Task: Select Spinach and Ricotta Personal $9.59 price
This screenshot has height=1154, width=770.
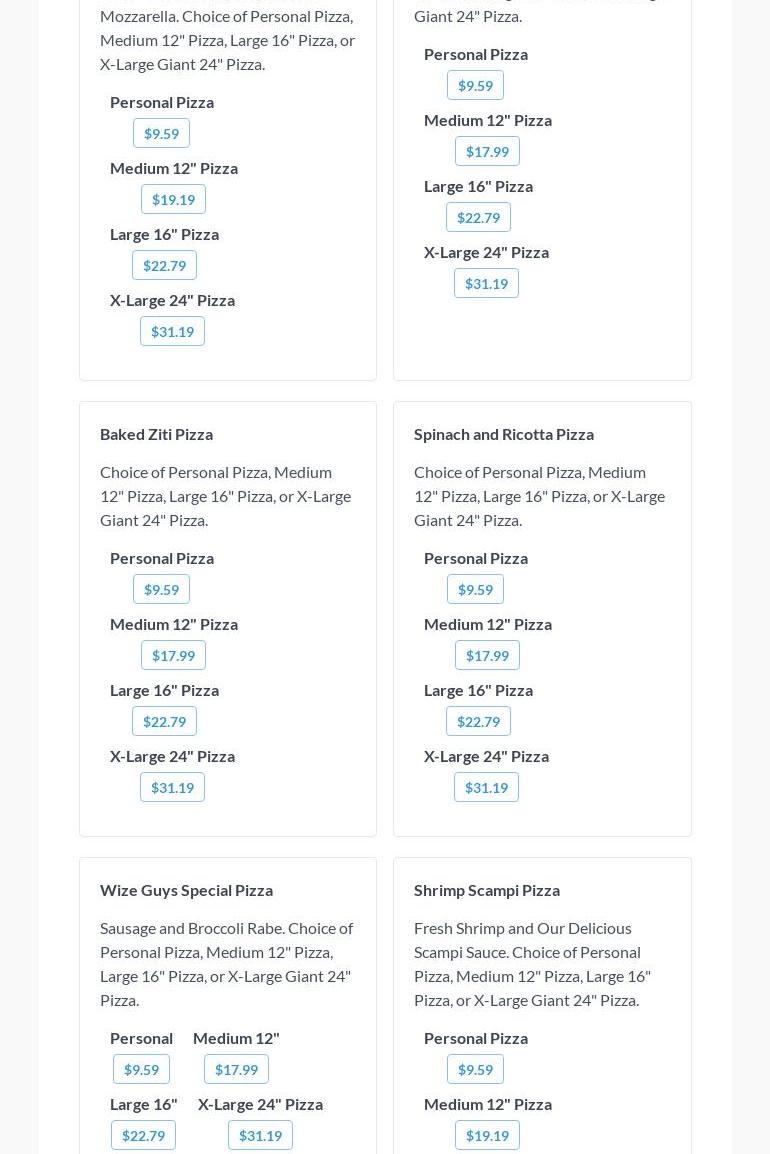Action: click(x=475, y=589)
